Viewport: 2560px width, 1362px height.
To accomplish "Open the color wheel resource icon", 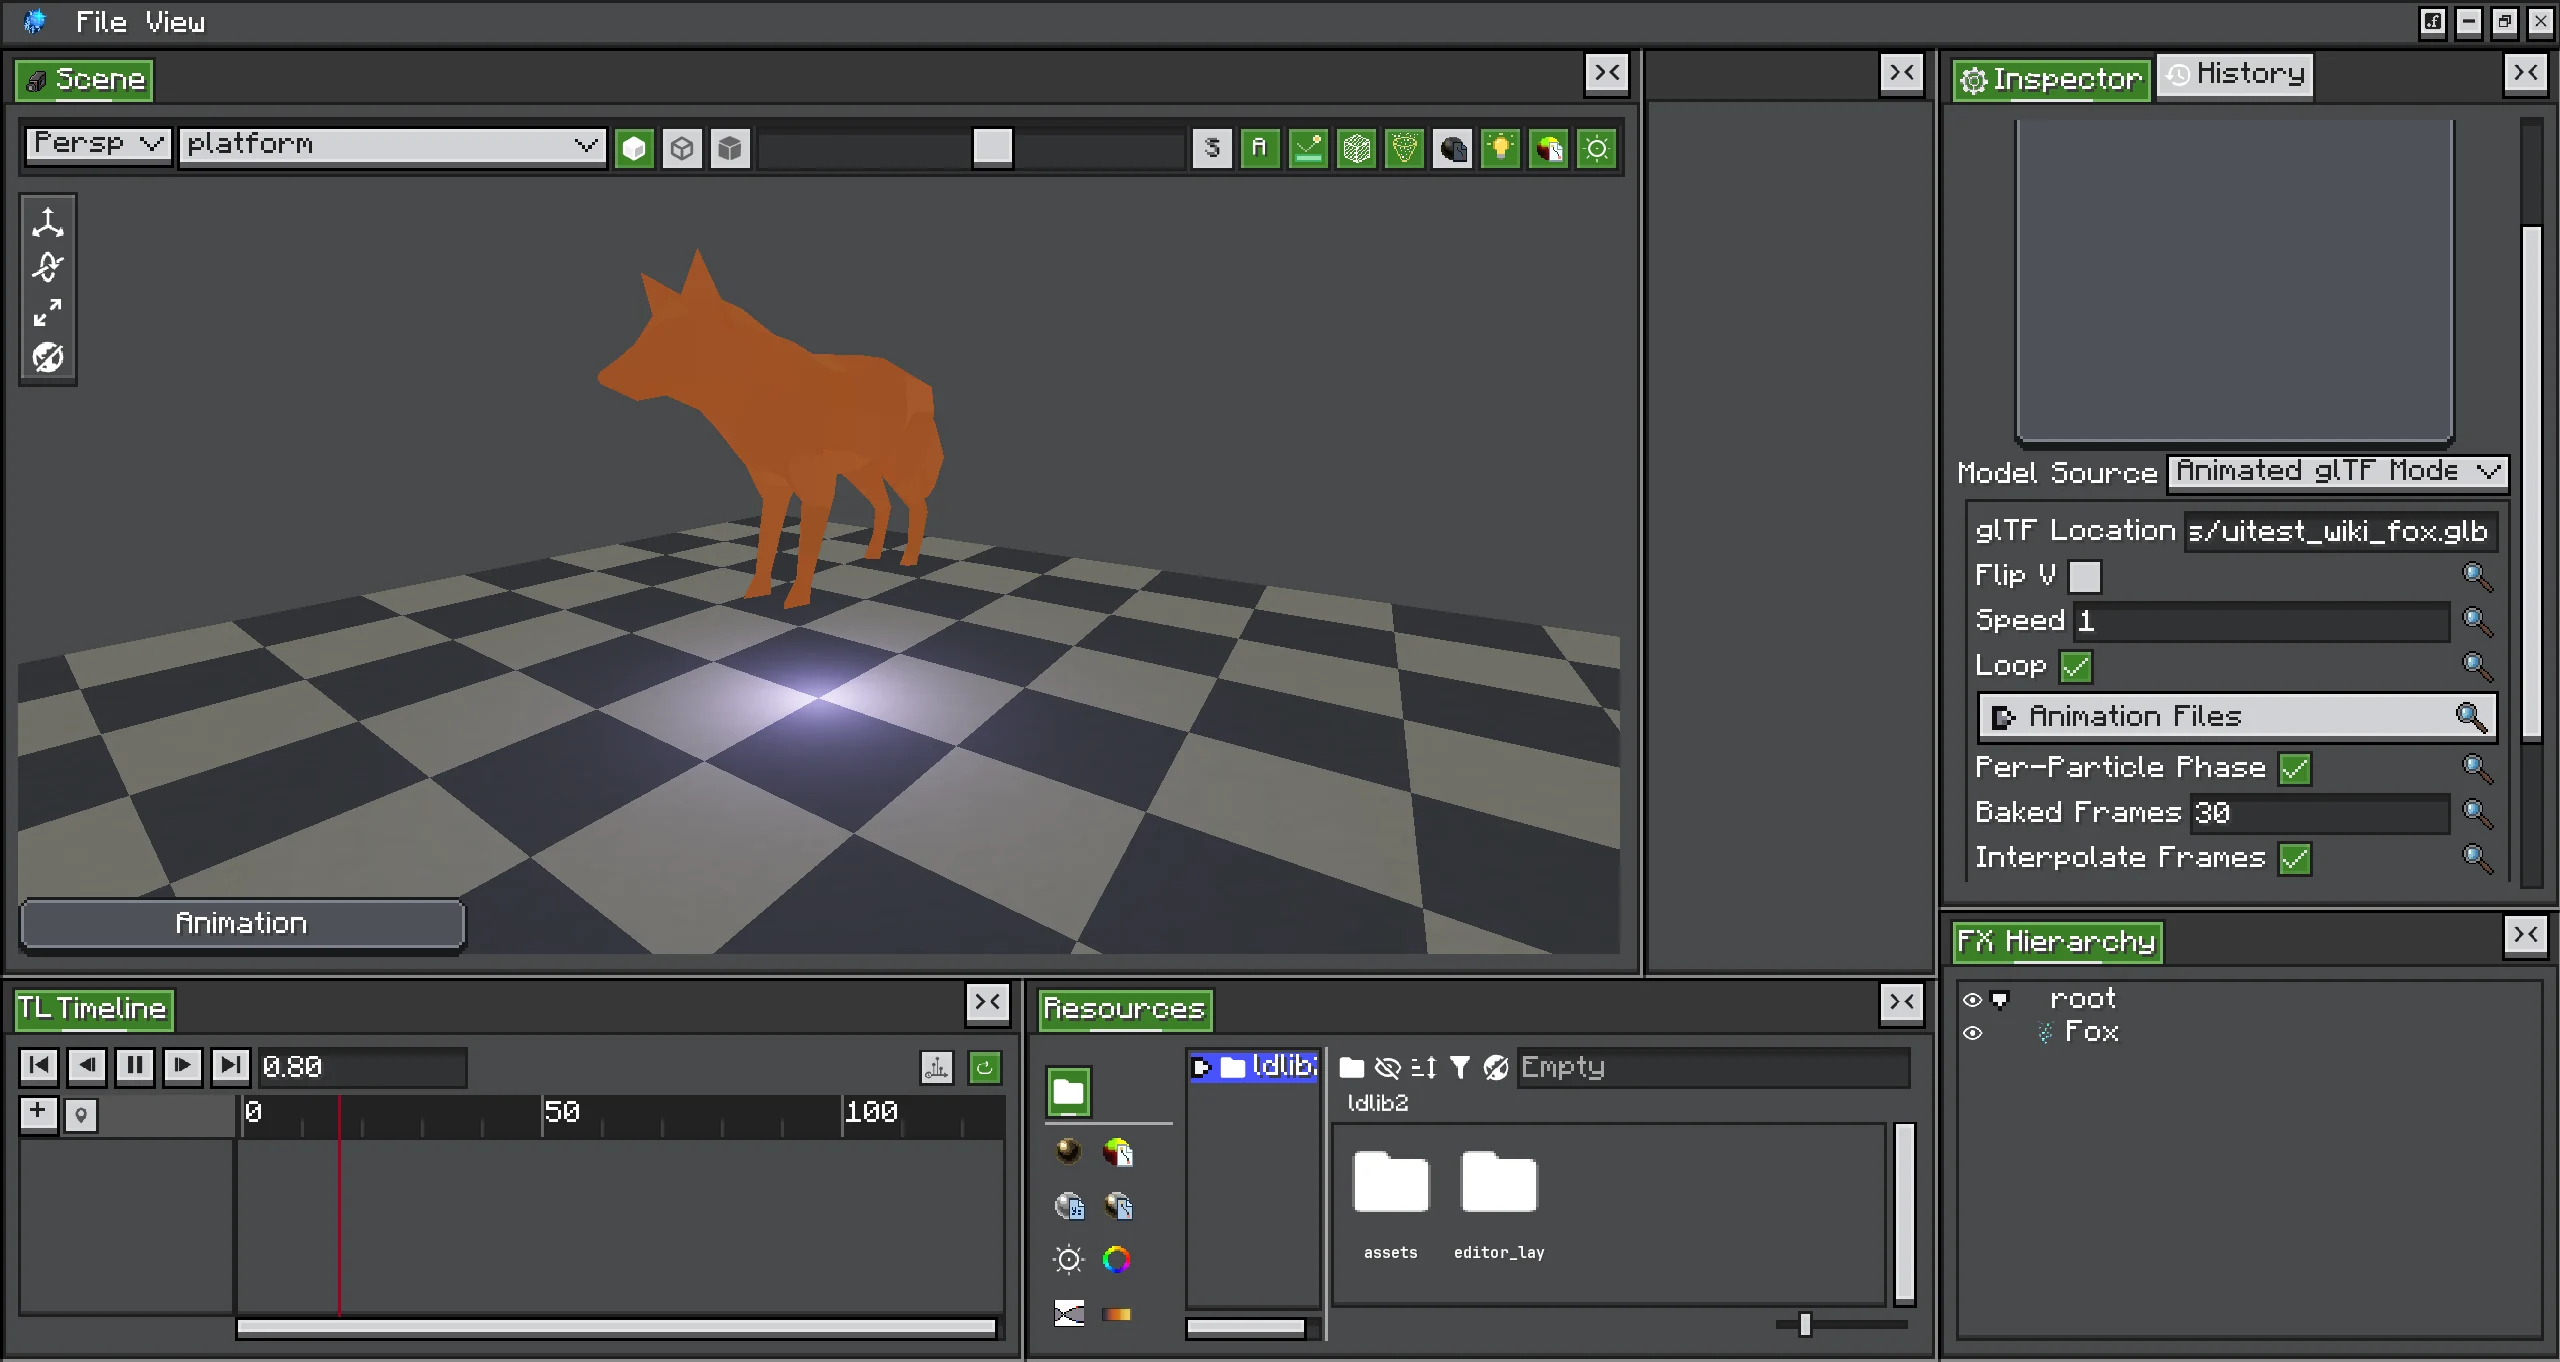I will (x=1117, y=1260).
